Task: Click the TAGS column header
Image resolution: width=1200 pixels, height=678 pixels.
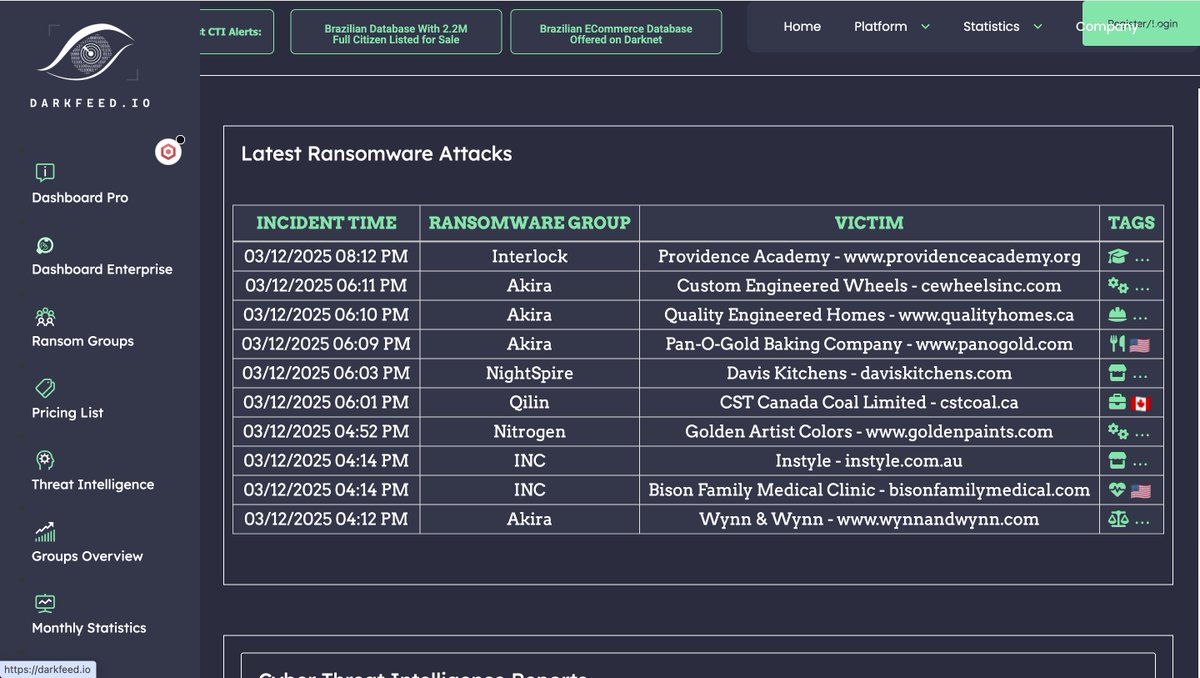Action: pyautogui.click(x=1131, y=223)
